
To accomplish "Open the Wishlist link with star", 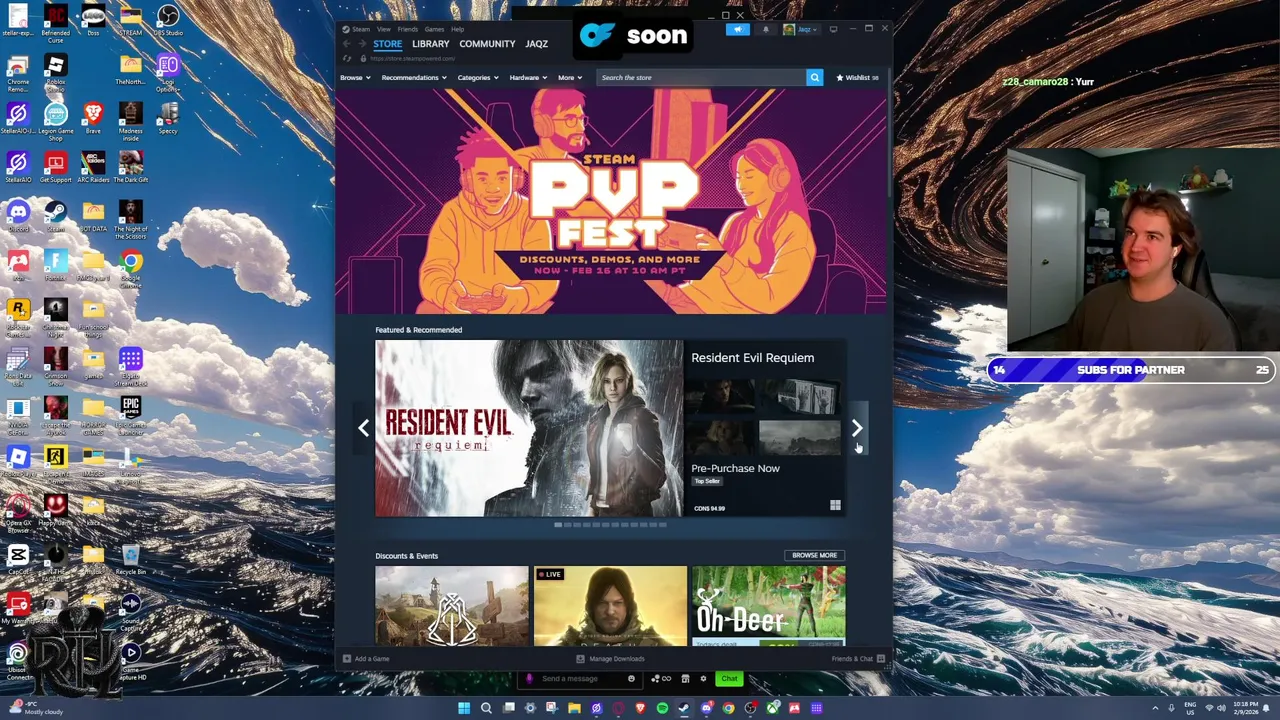I will coord(858,78).
